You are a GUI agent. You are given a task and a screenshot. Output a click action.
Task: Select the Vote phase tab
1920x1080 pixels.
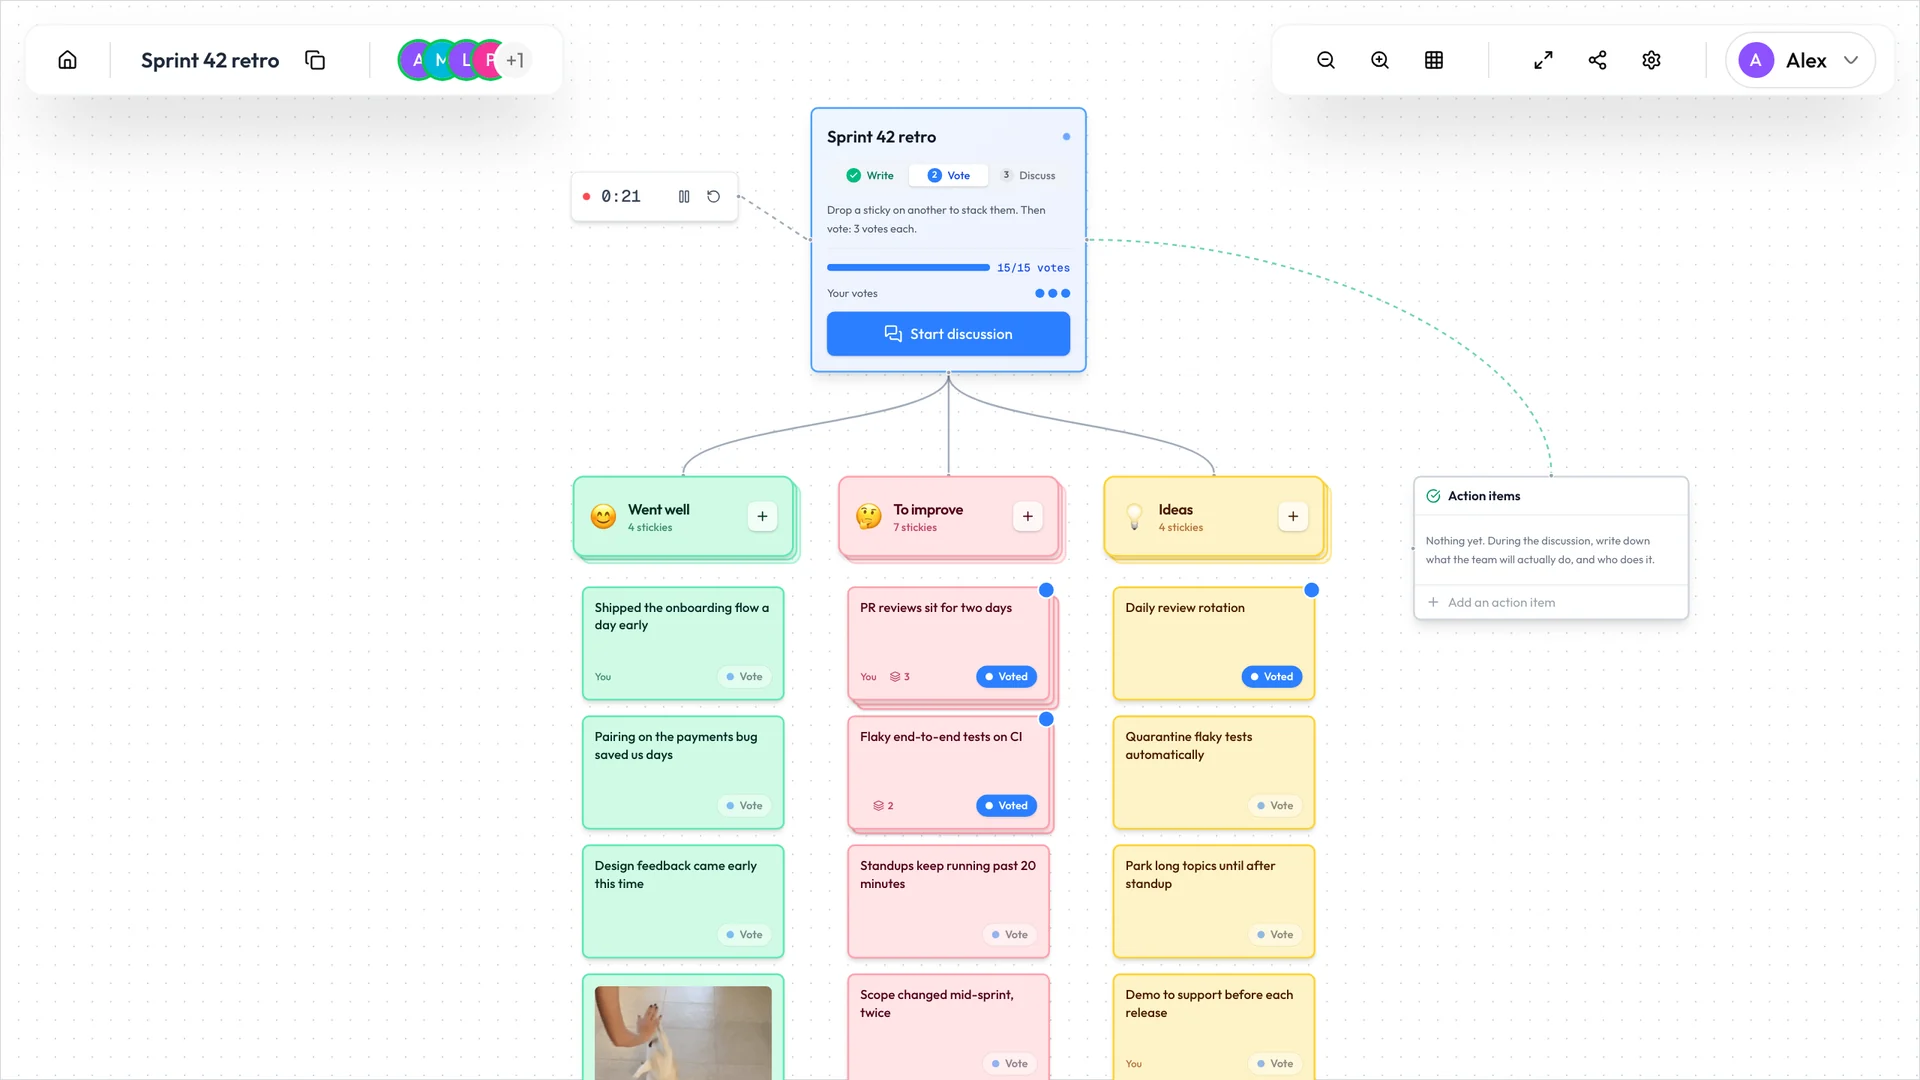[x=948, y=175]
